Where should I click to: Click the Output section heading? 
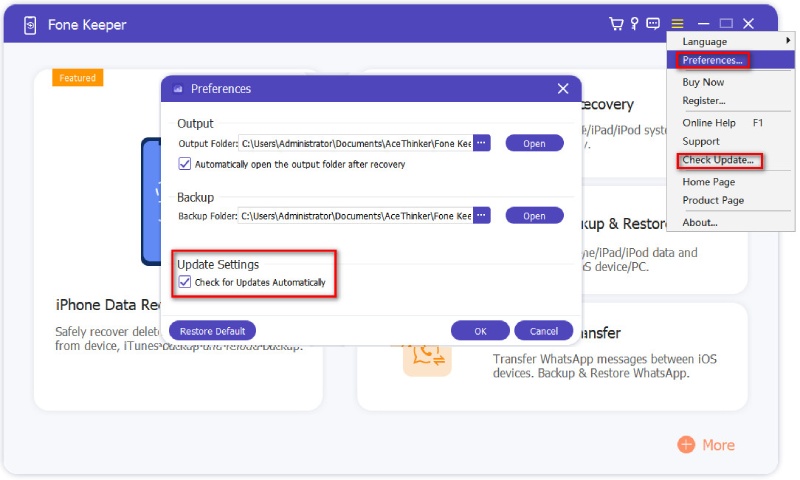[x=195, y=123]
